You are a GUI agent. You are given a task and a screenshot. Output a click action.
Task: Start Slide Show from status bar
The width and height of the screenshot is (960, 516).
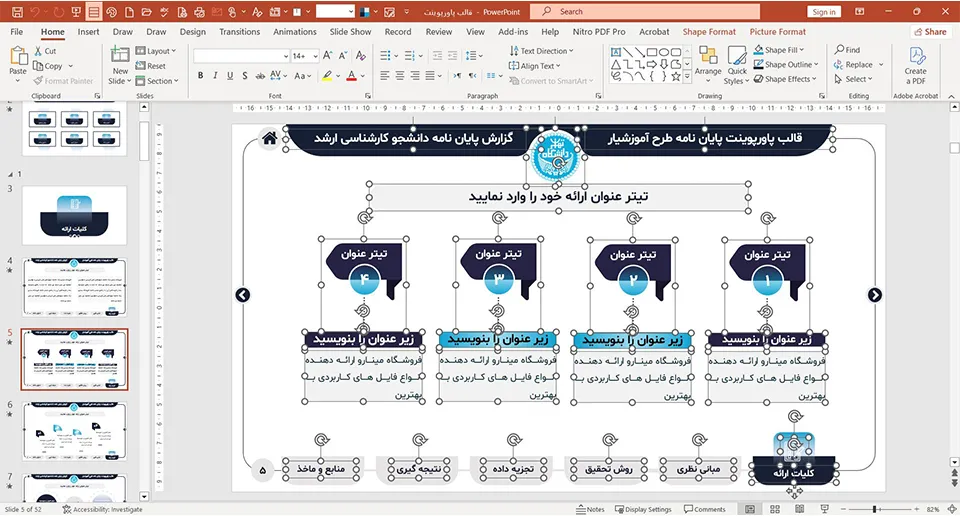pyautogui.click(x=824, y=509)
